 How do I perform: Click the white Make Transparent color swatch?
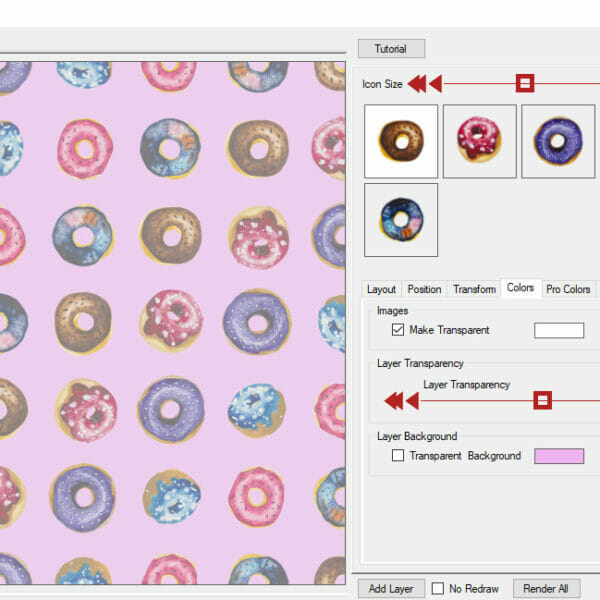(x=559, y=330)
